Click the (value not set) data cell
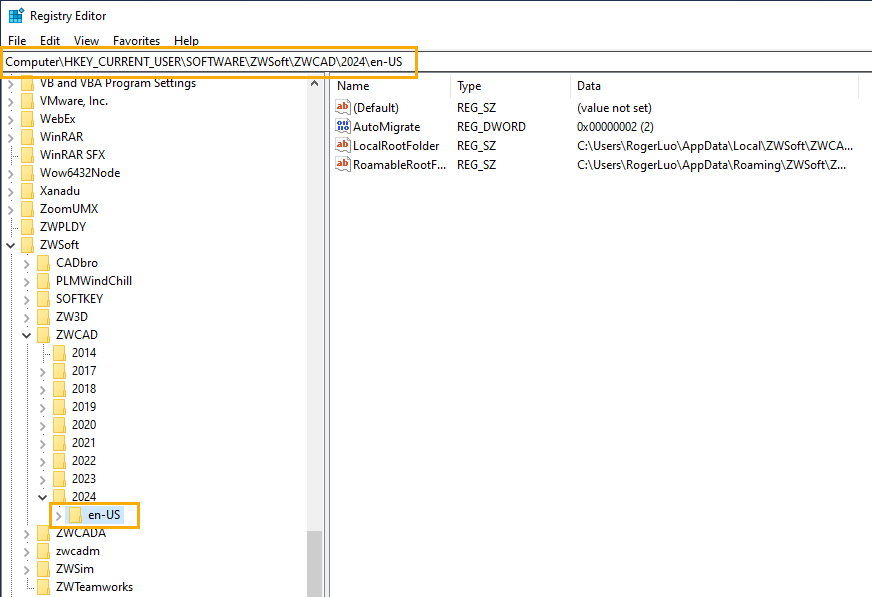Image resolution: width=872 pixels, height=597 pixels. tap(614, 108)
